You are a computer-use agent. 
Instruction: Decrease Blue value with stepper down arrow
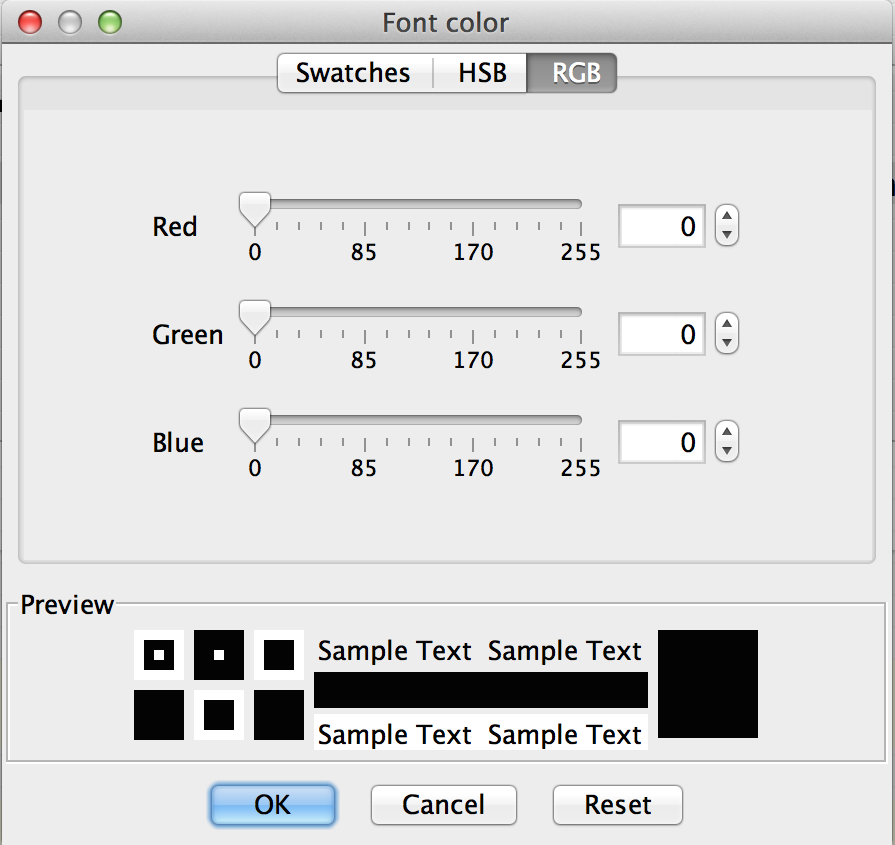click(728, 451)
